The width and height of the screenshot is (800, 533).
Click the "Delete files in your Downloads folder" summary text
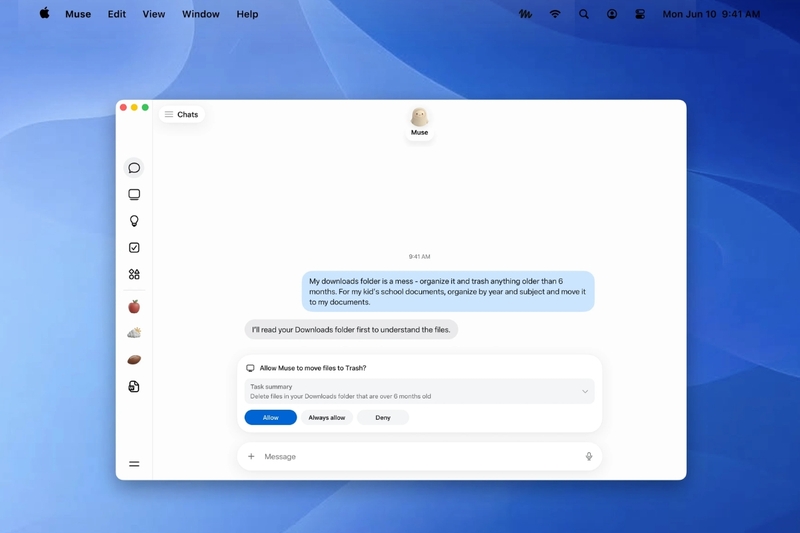(340, 396)
